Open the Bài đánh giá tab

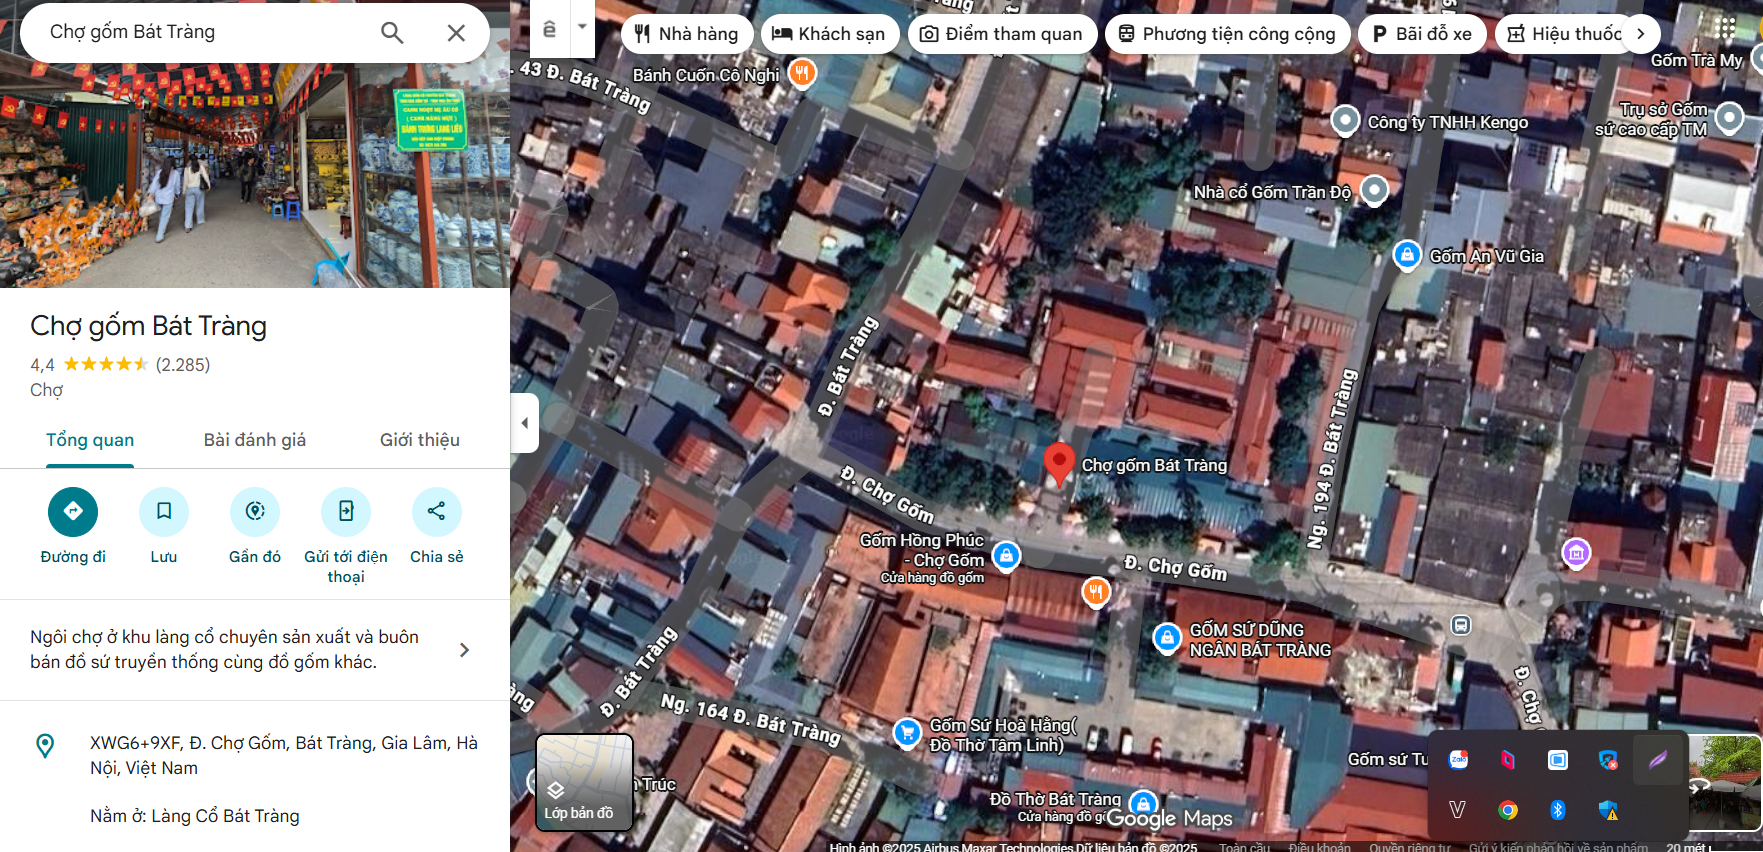(x=255, y=440)
